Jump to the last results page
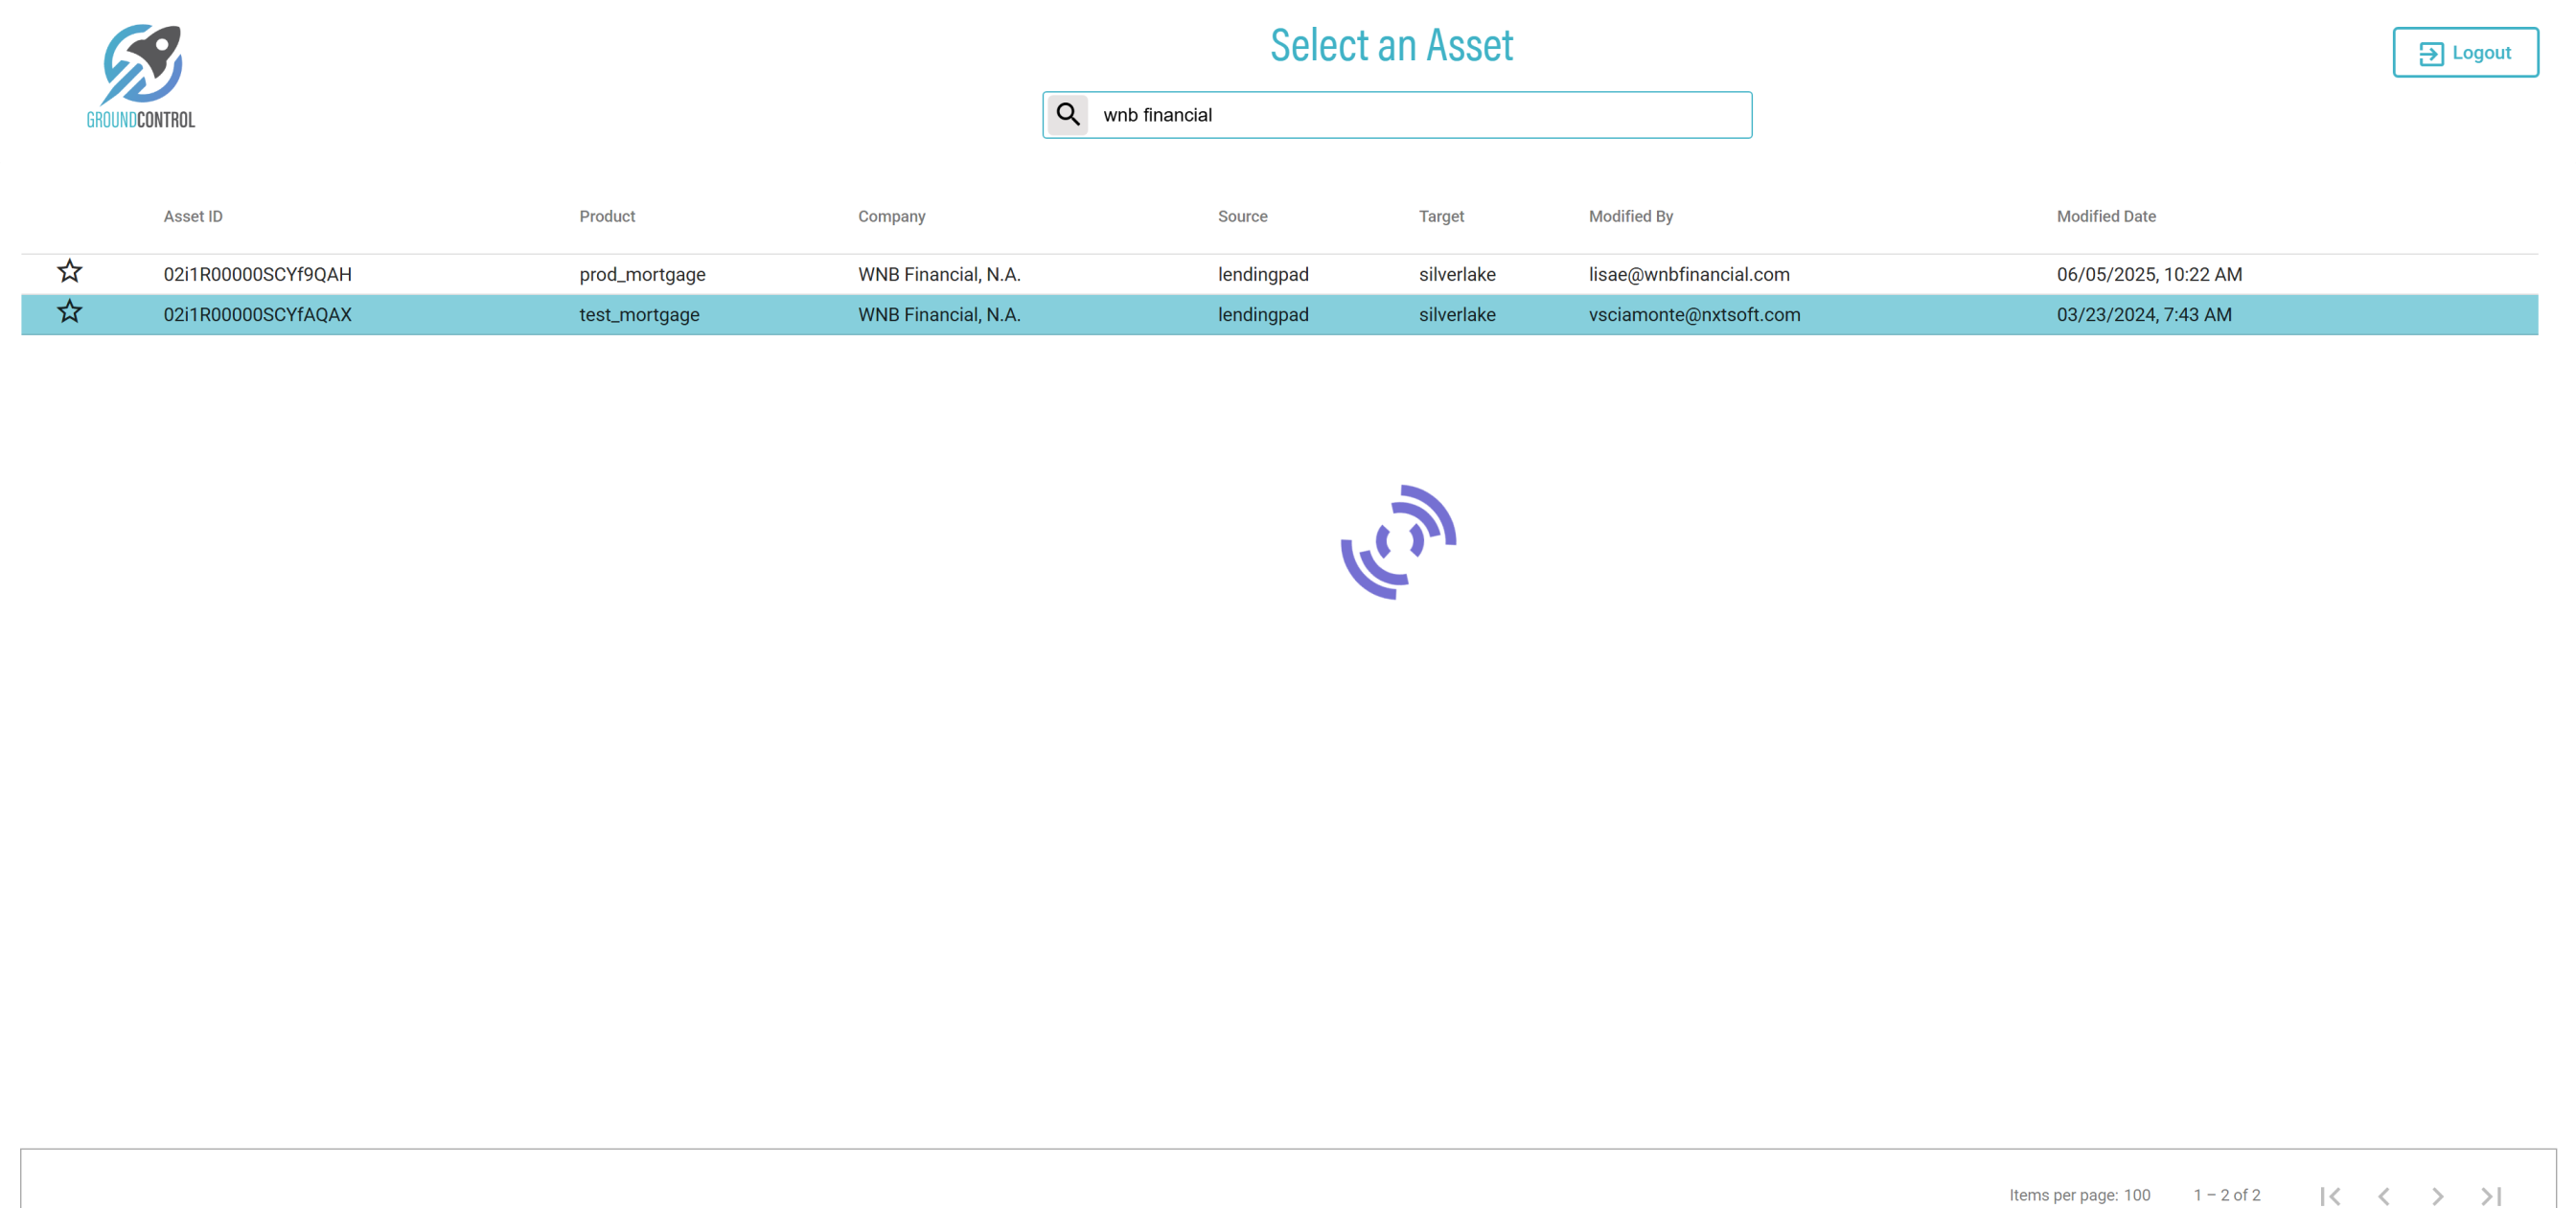The height and width of the screenshot is (1208, 2576). point(2491,1195)
